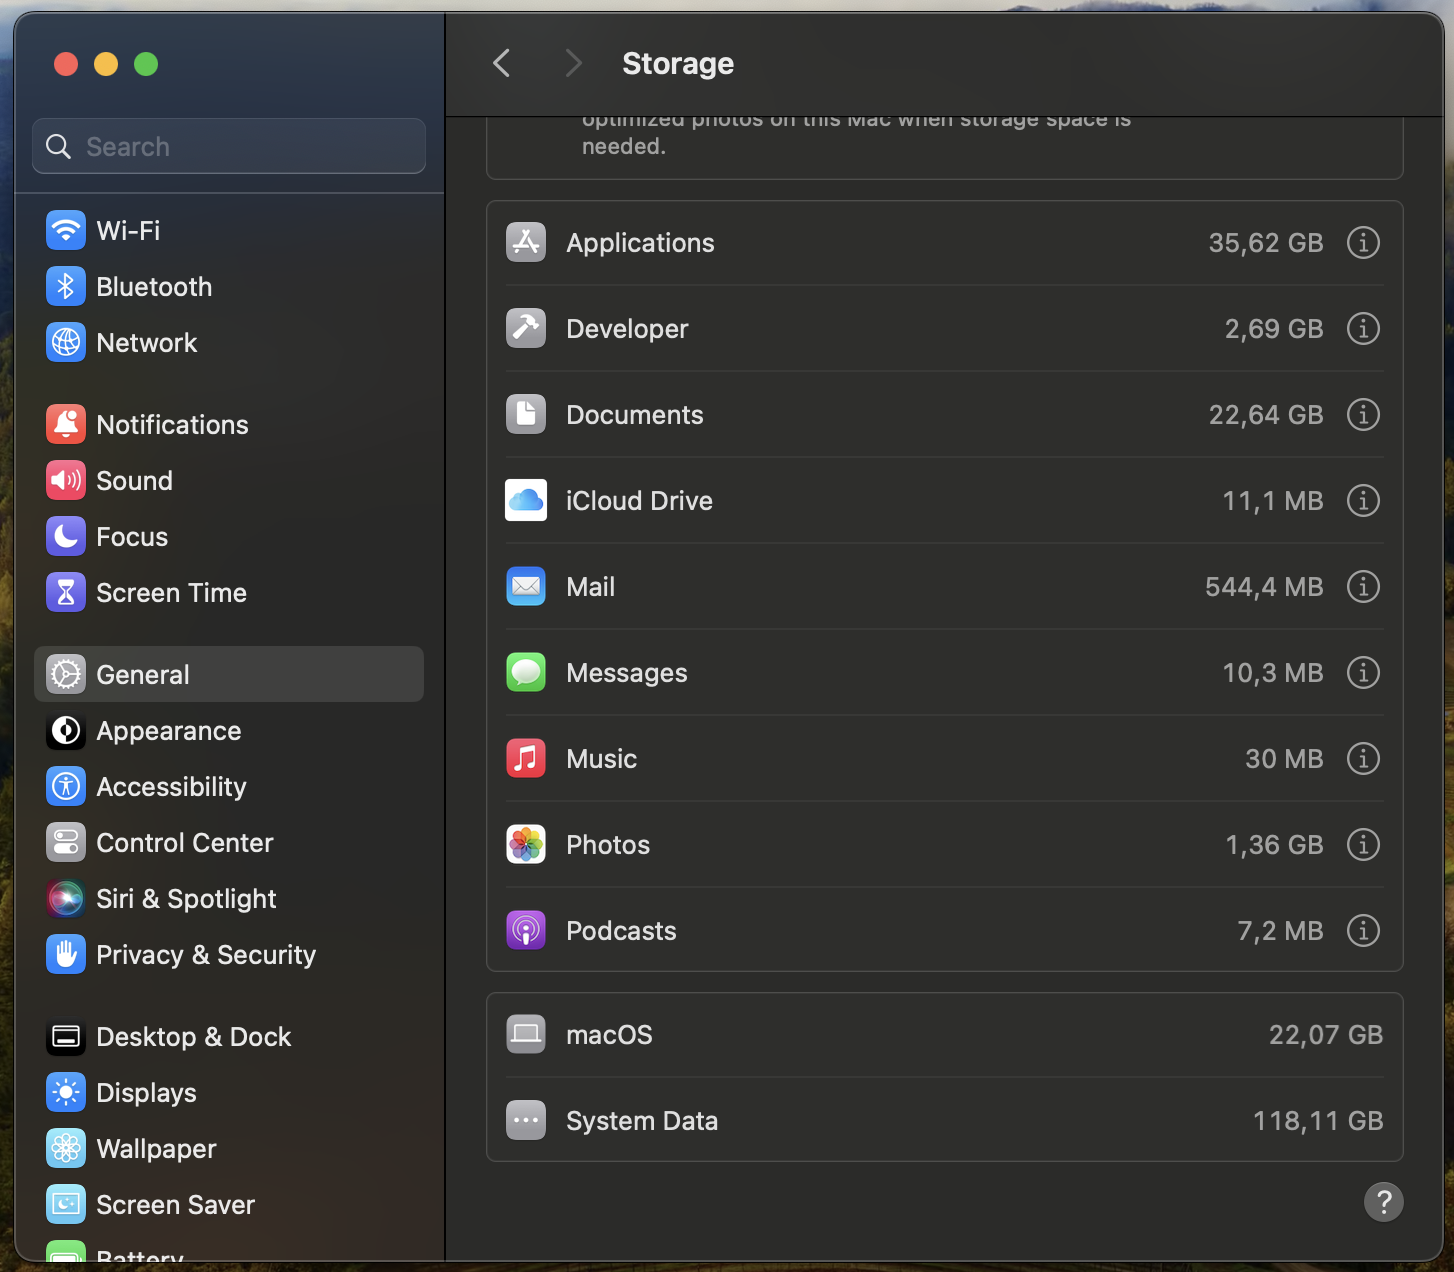The image size is (1454, 1272).
Task: Open the Storage help button
Action: tap(1384, 1202)
